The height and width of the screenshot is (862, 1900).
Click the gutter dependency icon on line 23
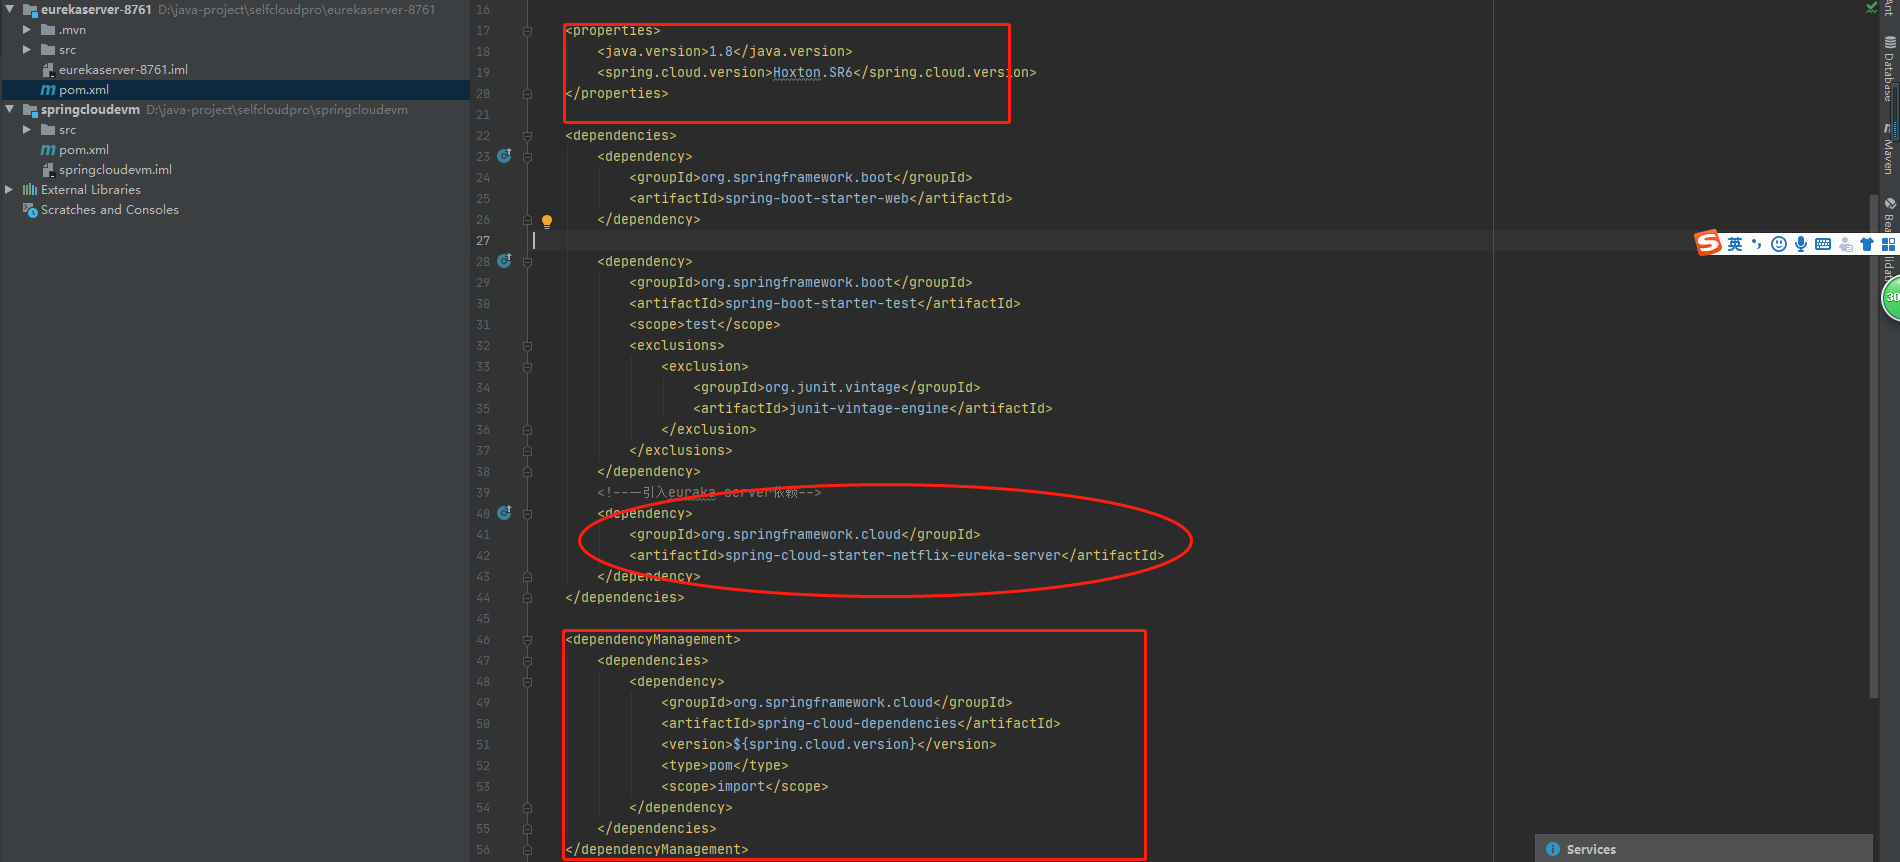point(504,156)
